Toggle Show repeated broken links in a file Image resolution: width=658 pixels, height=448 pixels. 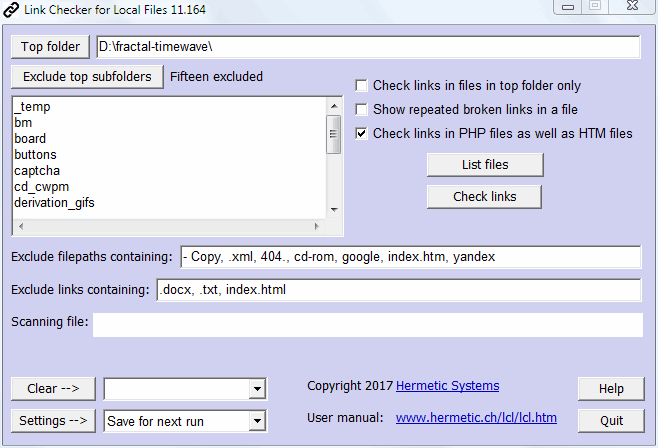[x=361, y=109]
